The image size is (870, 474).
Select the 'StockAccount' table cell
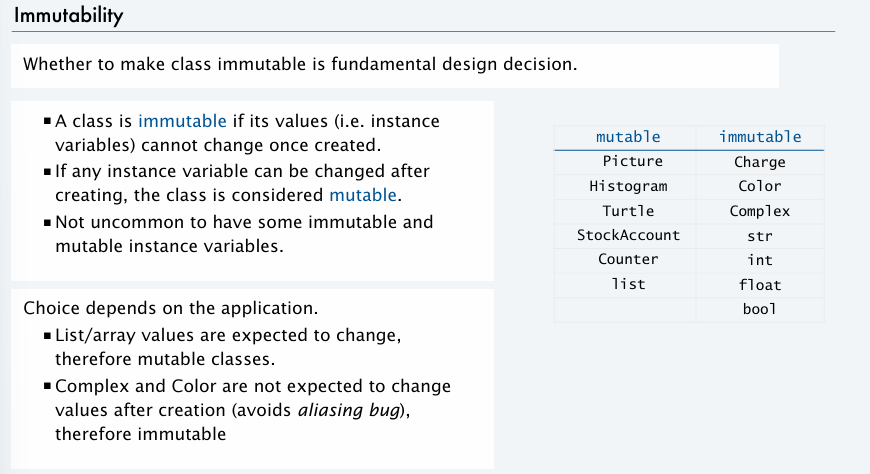[x=628, y=235]
